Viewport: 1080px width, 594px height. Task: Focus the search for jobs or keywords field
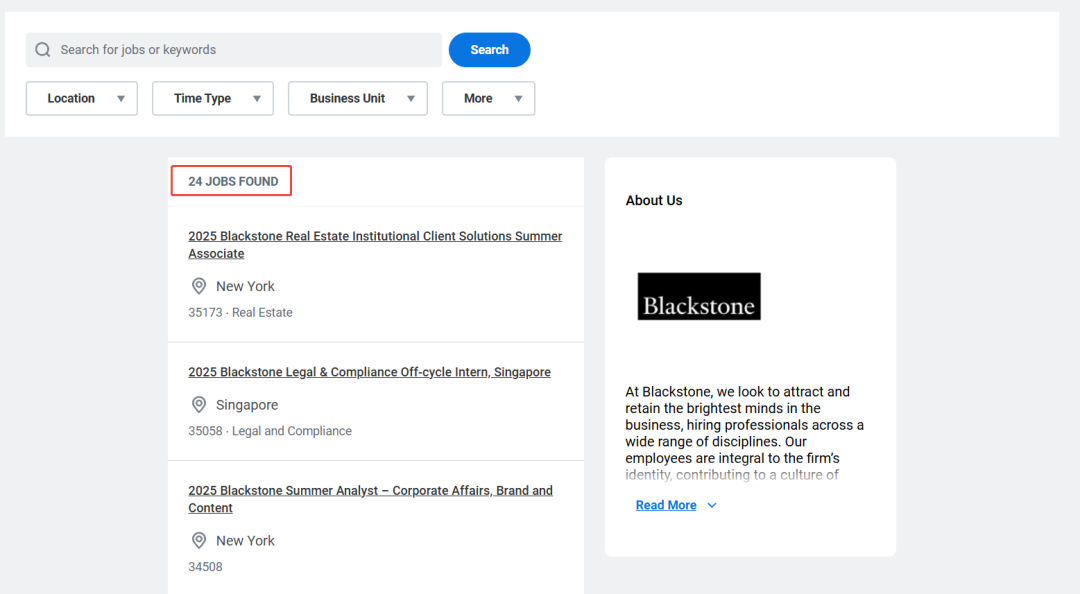[x=233, y=50]
